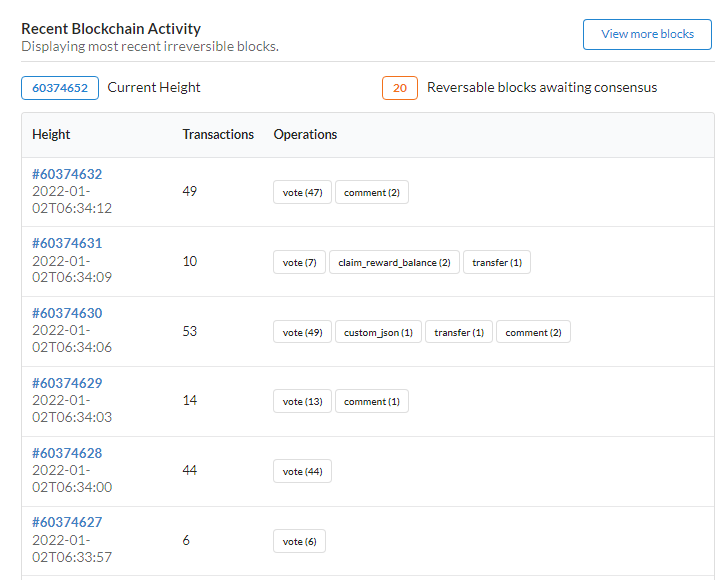The height and width of the screenshot is (580, 715).
Task: Click transaction count 6 in Transactions column
Action: pyautogui.click(x=186, y=540)
